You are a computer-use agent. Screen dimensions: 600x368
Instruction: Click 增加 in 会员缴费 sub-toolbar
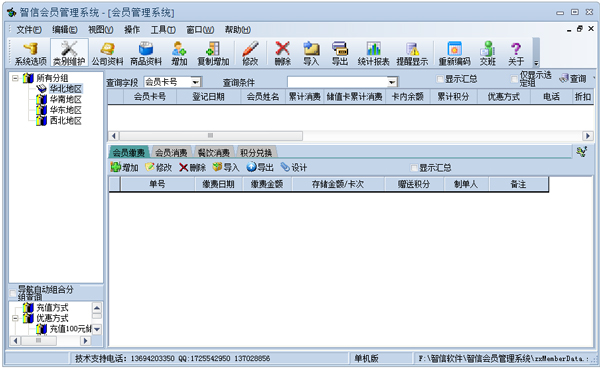click(124, 167)
